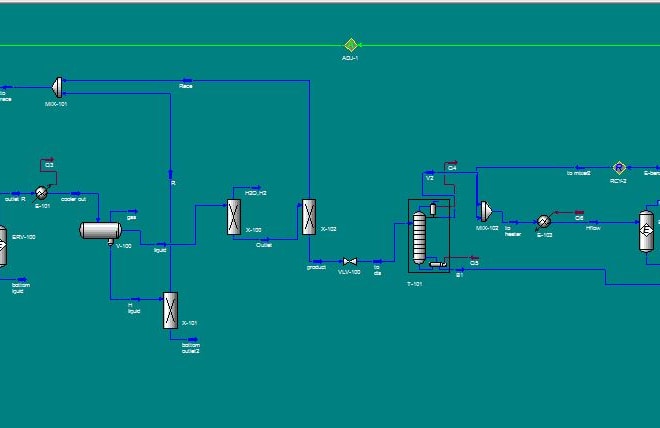
Task: Select the heater icon after to heater stream
Action: click(543, 221)
